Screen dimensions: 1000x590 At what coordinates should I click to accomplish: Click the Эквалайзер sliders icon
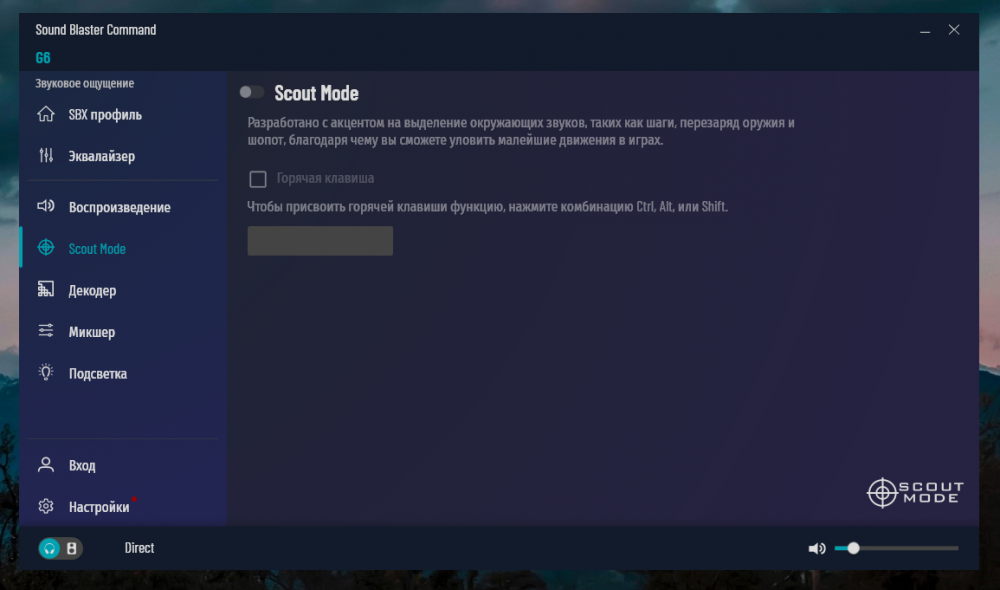click(x=46, y=156)
